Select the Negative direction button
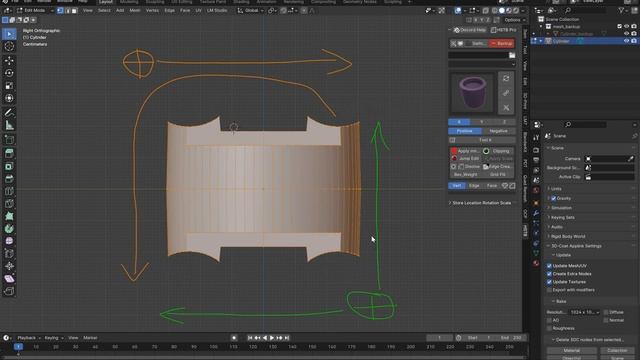The height and width of the screenshot is (360, 640). click(498, 131)
